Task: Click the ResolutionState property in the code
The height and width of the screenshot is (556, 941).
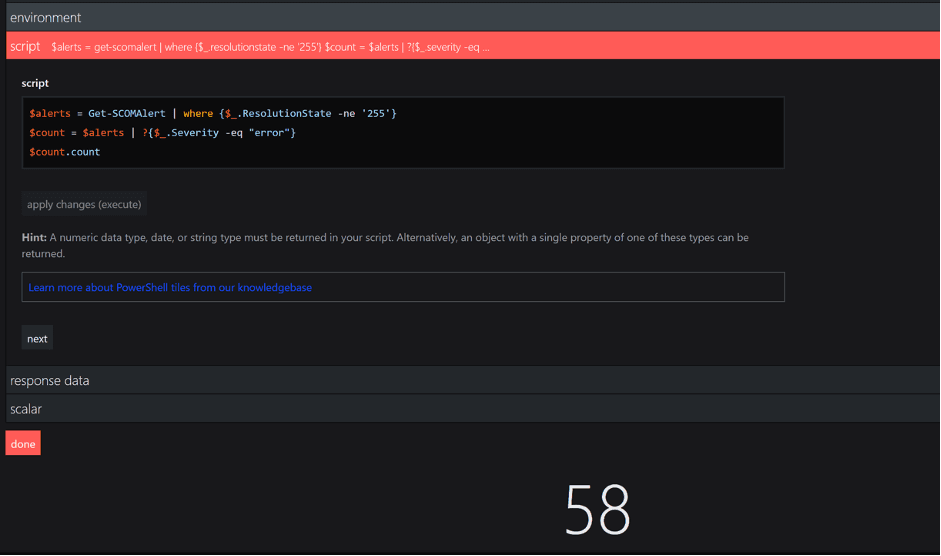Action: point(286,114)
